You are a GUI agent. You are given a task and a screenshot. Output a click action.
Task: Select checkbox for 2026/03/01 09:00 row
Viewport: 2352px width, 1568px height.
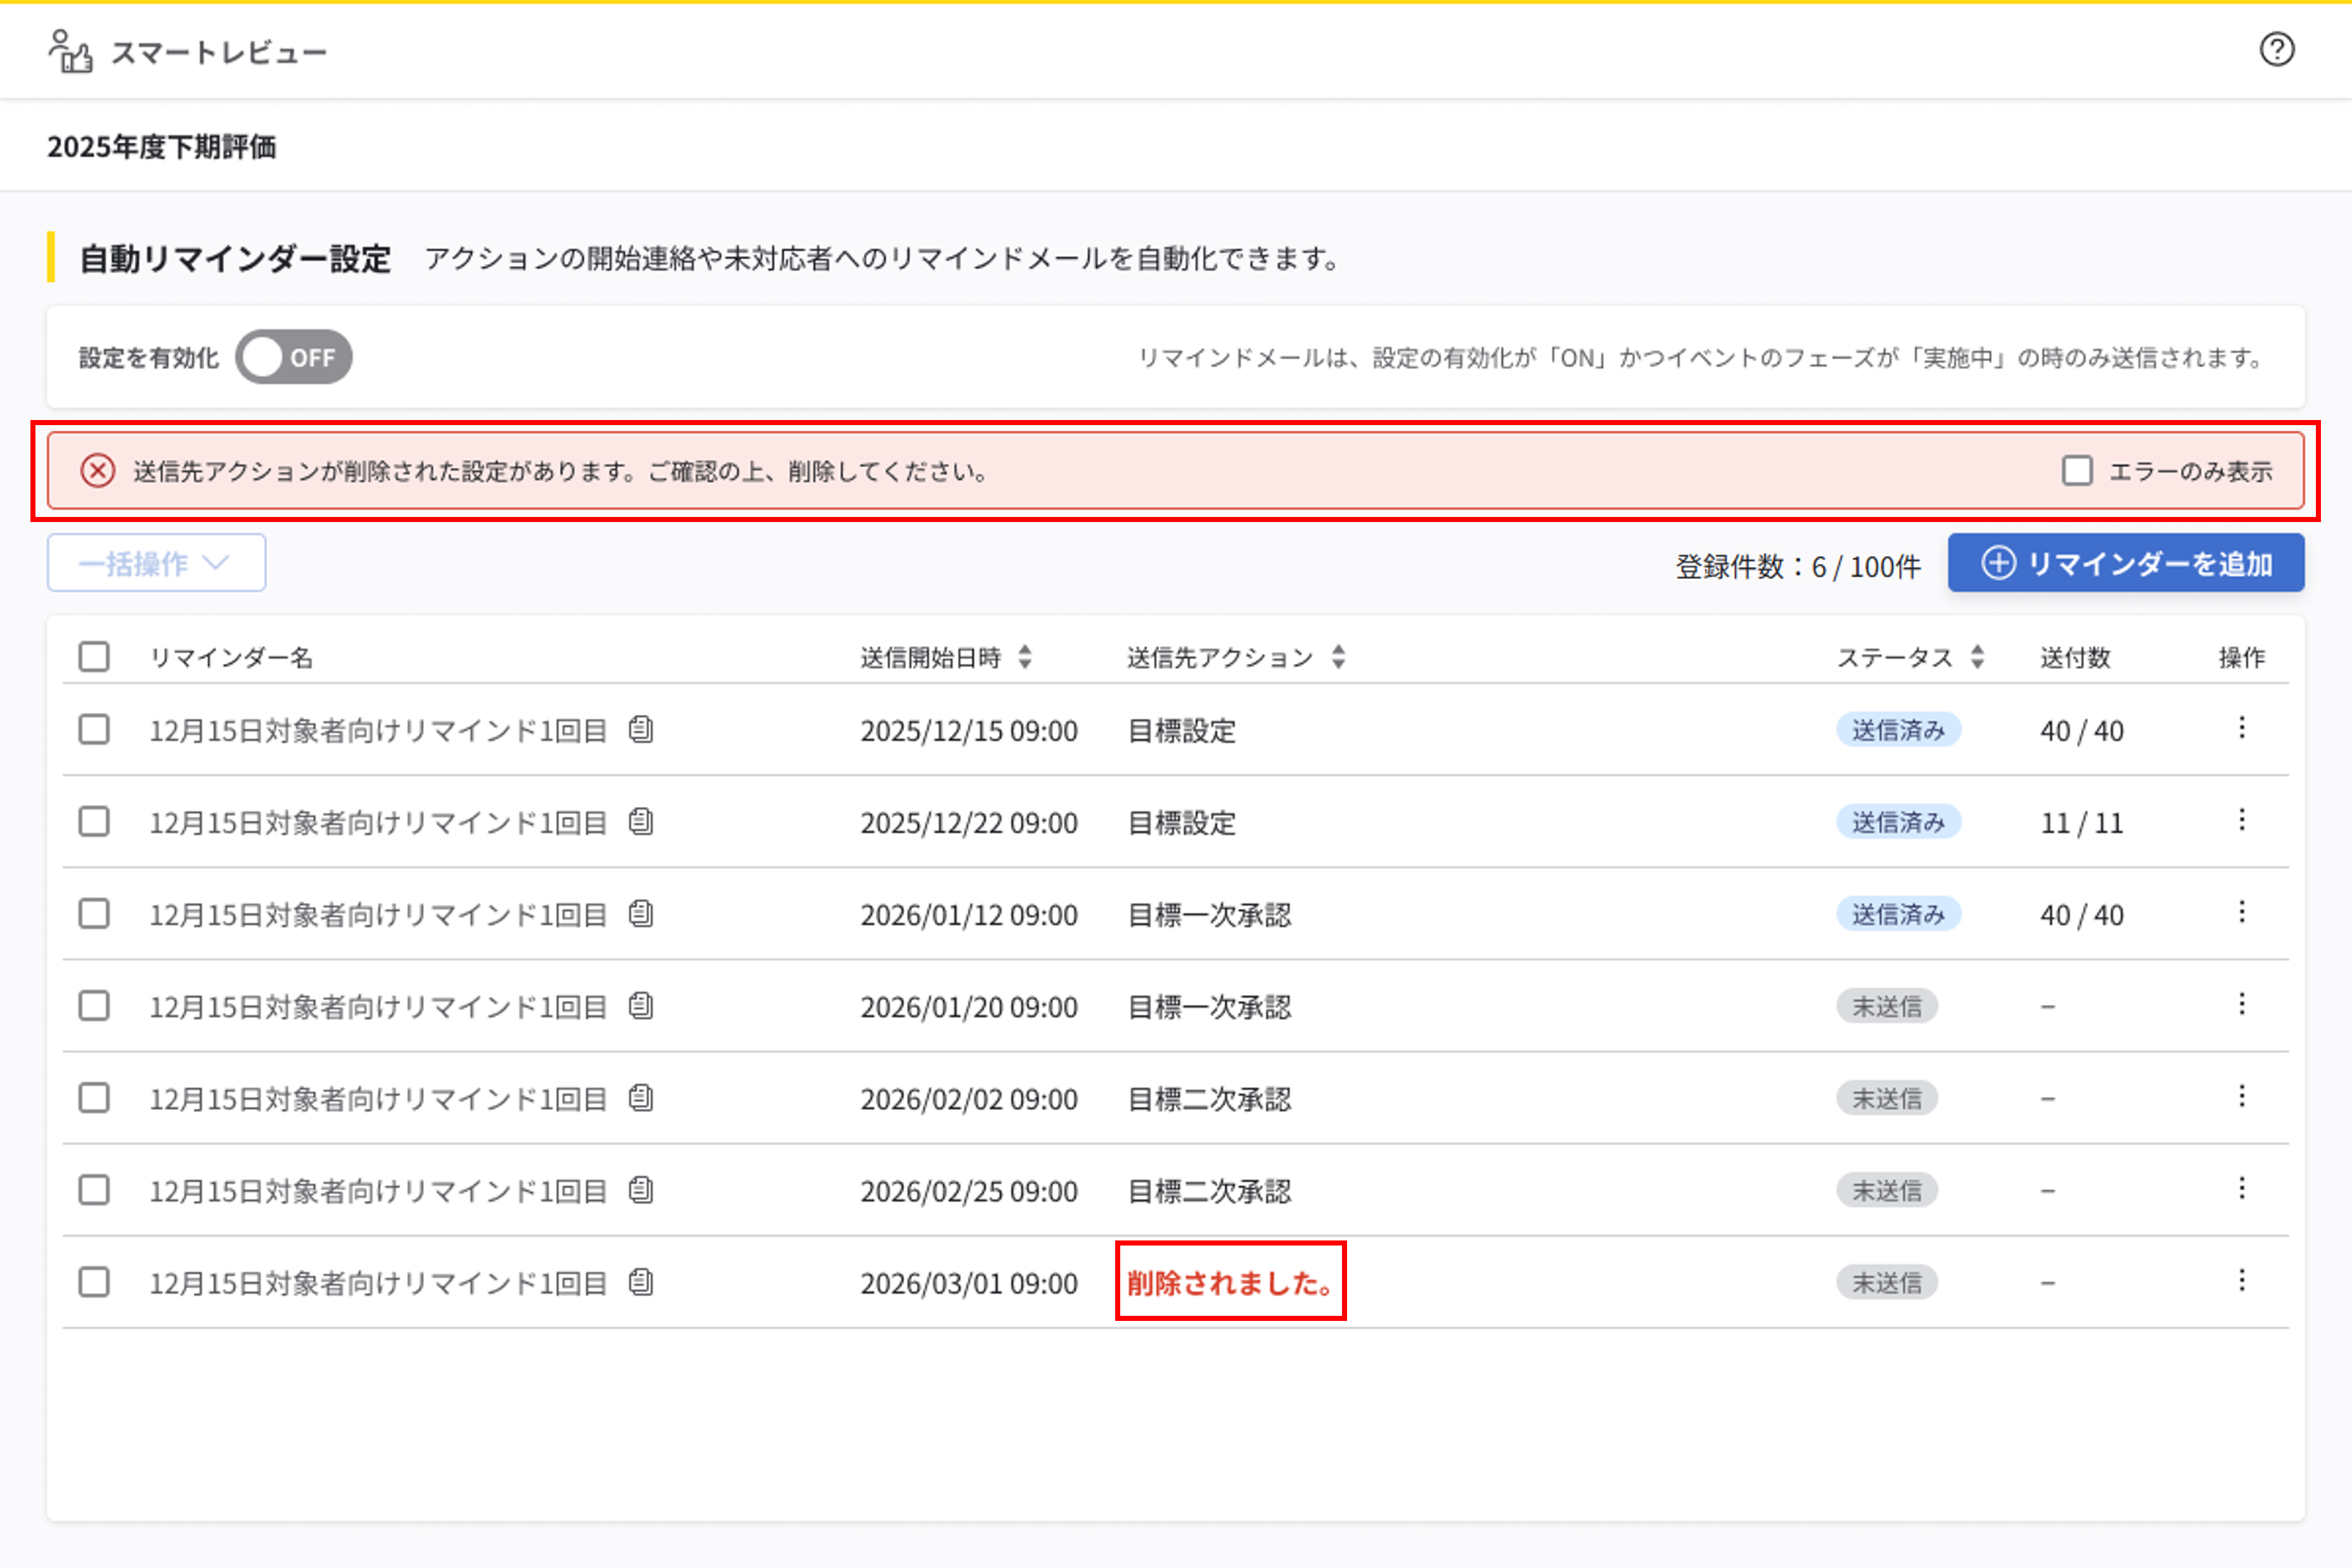coord(94,1282)
